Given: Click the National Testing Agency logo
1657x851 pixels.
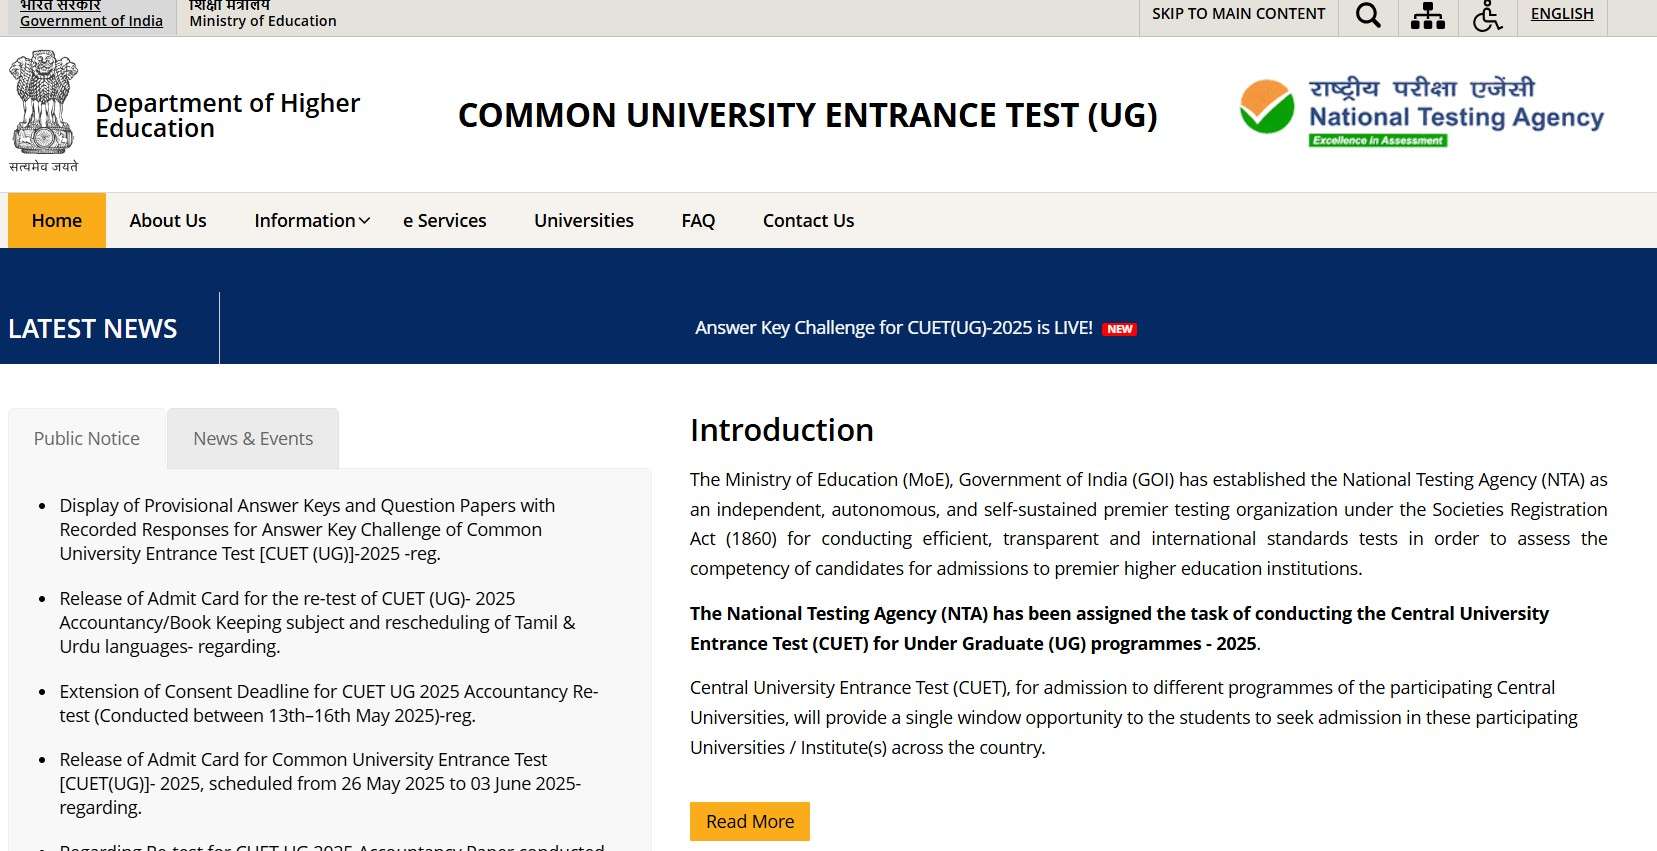Looking at the screenshot, I should pos(1421,111).
